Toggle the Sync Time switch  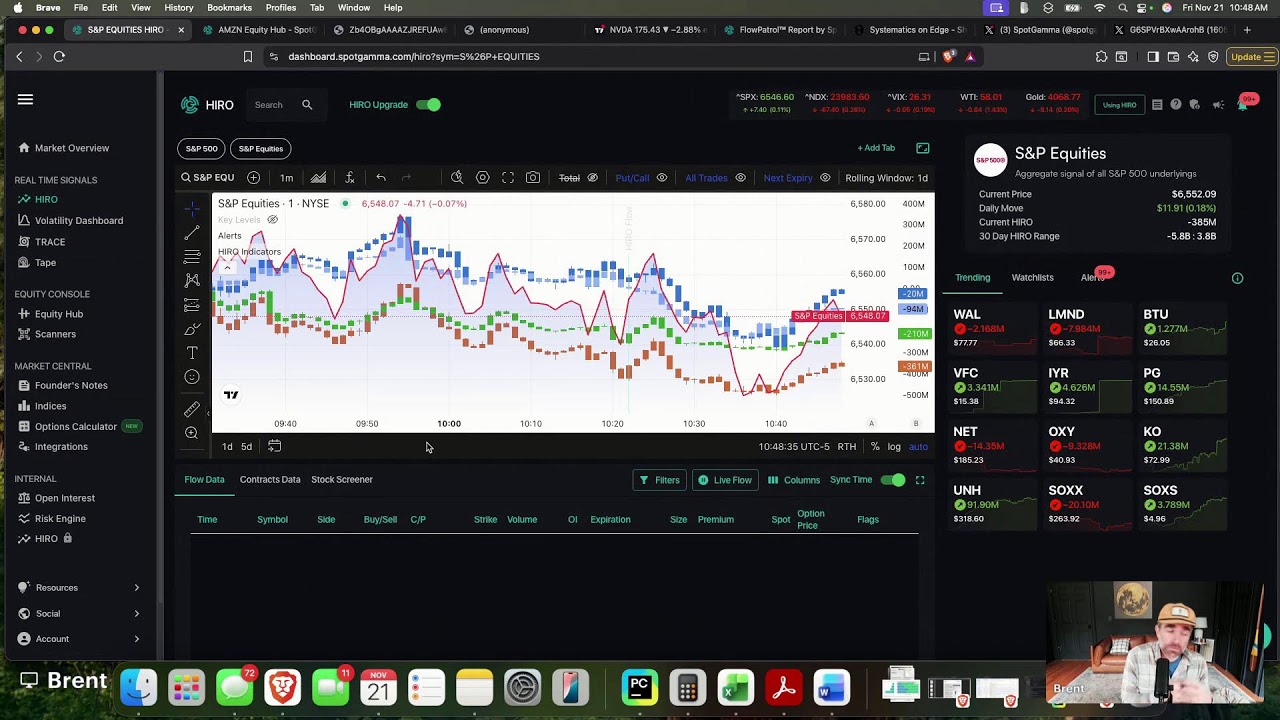[893, 480]
